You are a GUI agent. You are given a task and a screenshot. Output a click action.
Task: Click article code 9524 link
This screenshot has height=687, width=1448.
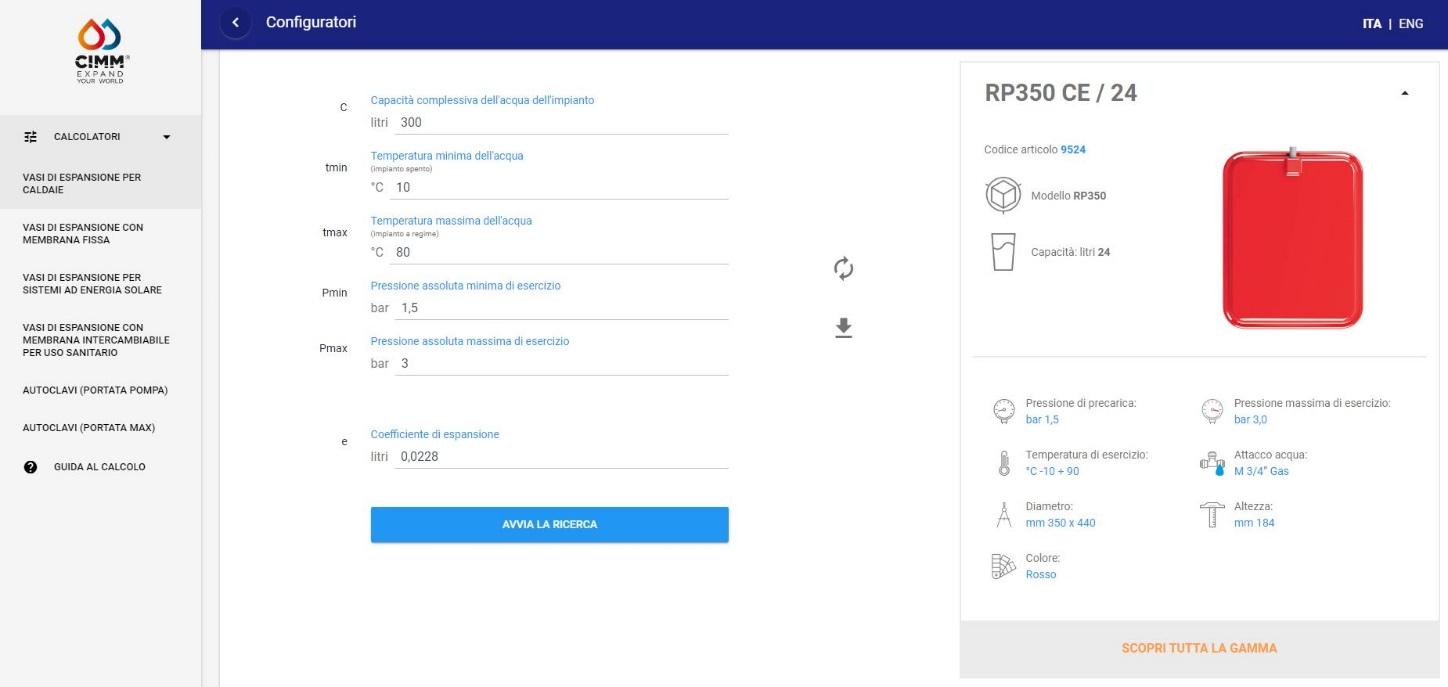(1073, 150)
